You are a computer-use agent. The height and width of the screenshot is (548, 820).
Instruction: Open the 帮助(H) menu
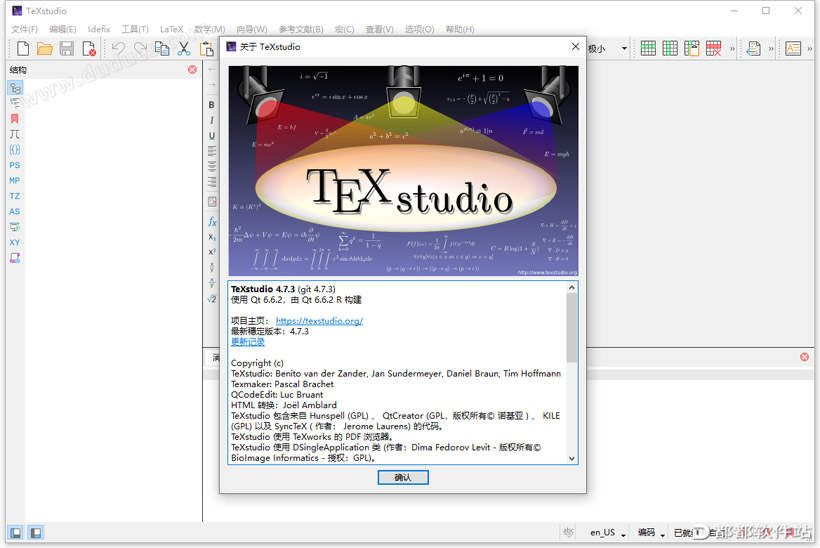[x=460, y=29]
